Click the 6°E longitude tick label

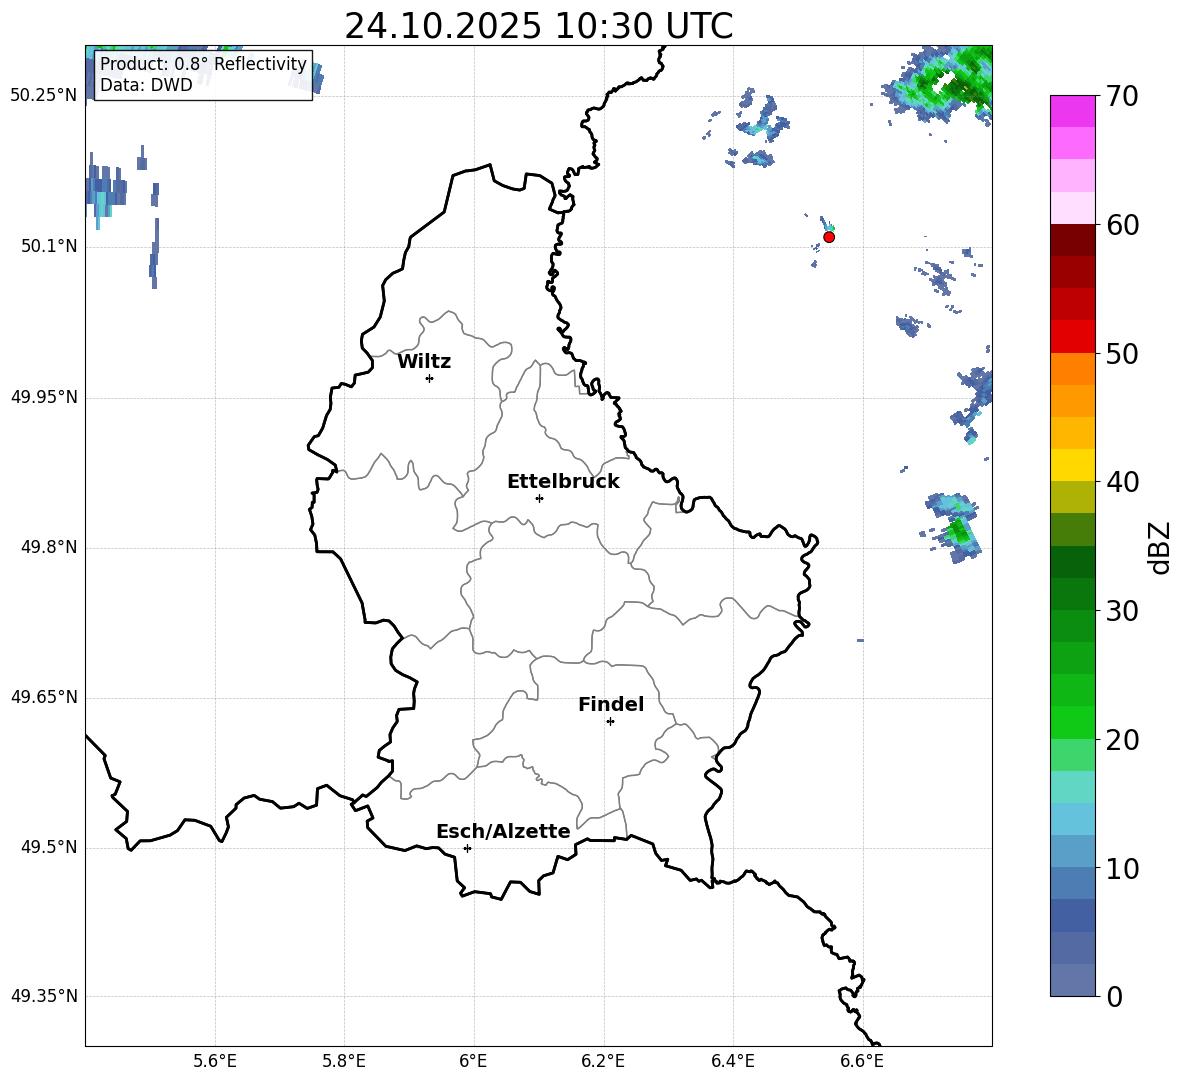[473, 1060]
